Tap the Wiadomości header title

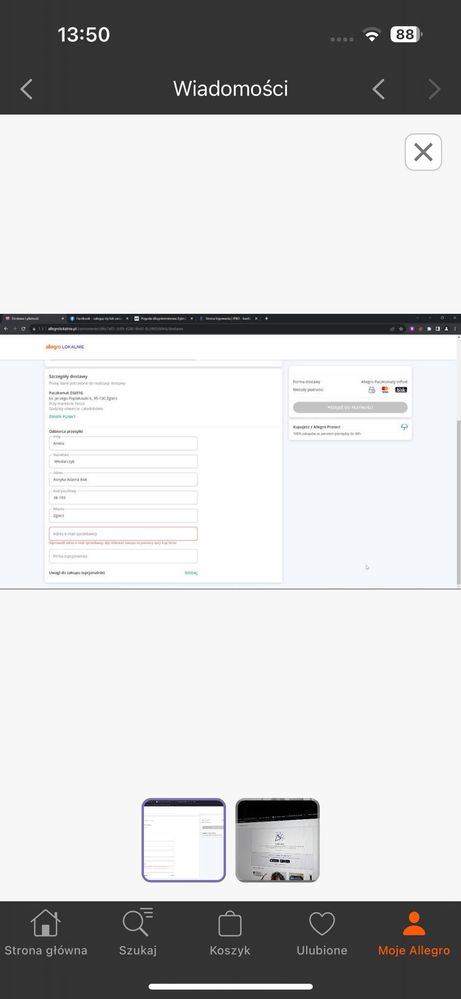(230, 89)
